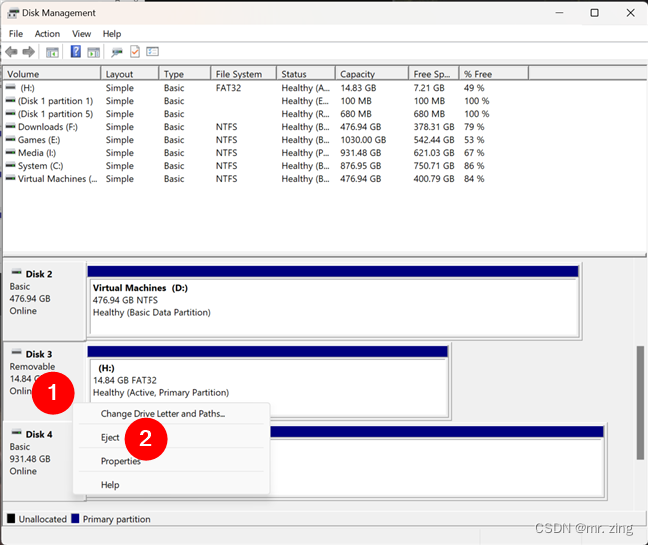Click the vertical scrollbar thumb in disk pane
648x545 pixels.
[640, 403]
